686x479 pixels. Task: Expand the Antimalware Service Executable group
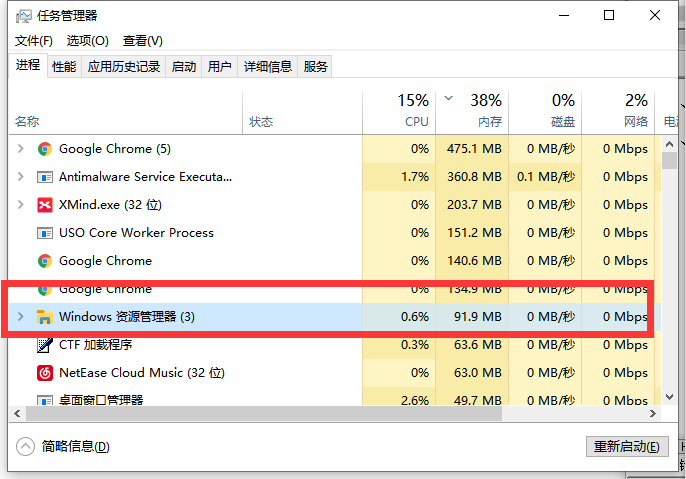pyautogui.click(x=20, y=177)
